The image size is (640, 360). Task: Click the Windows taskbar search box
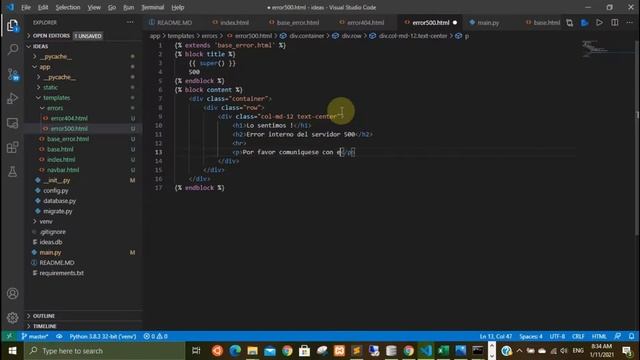pyautogui.click(x=105, y=351)
